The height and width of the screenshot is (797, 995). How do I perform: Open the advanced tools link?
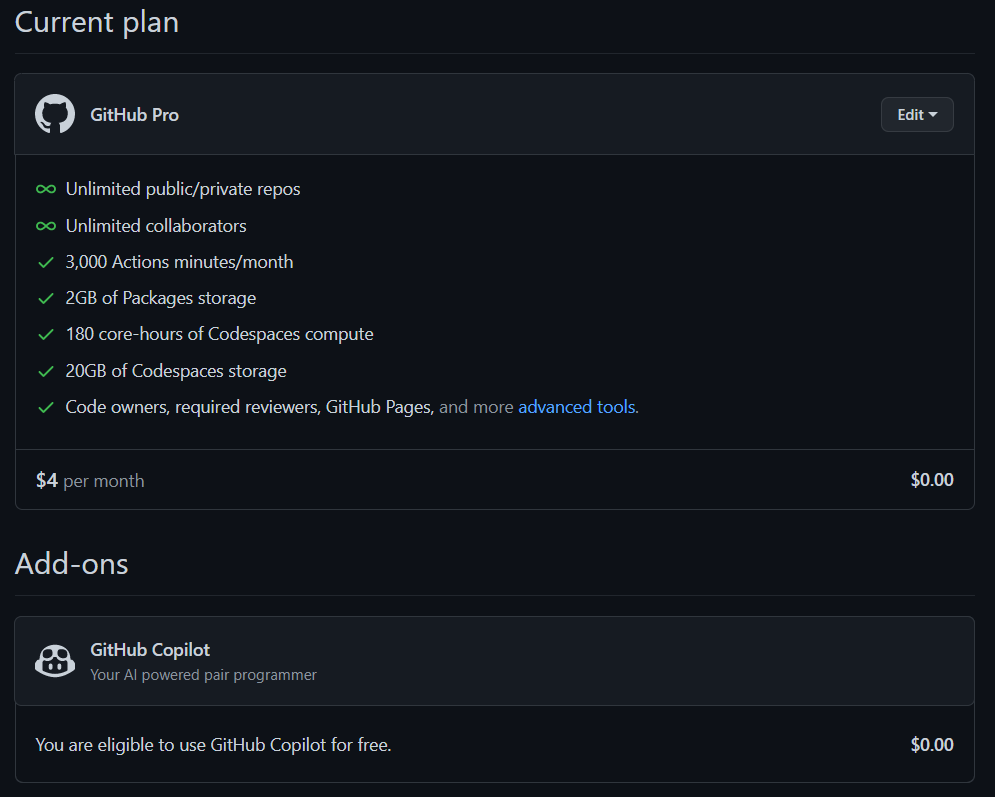coord(577,407)
